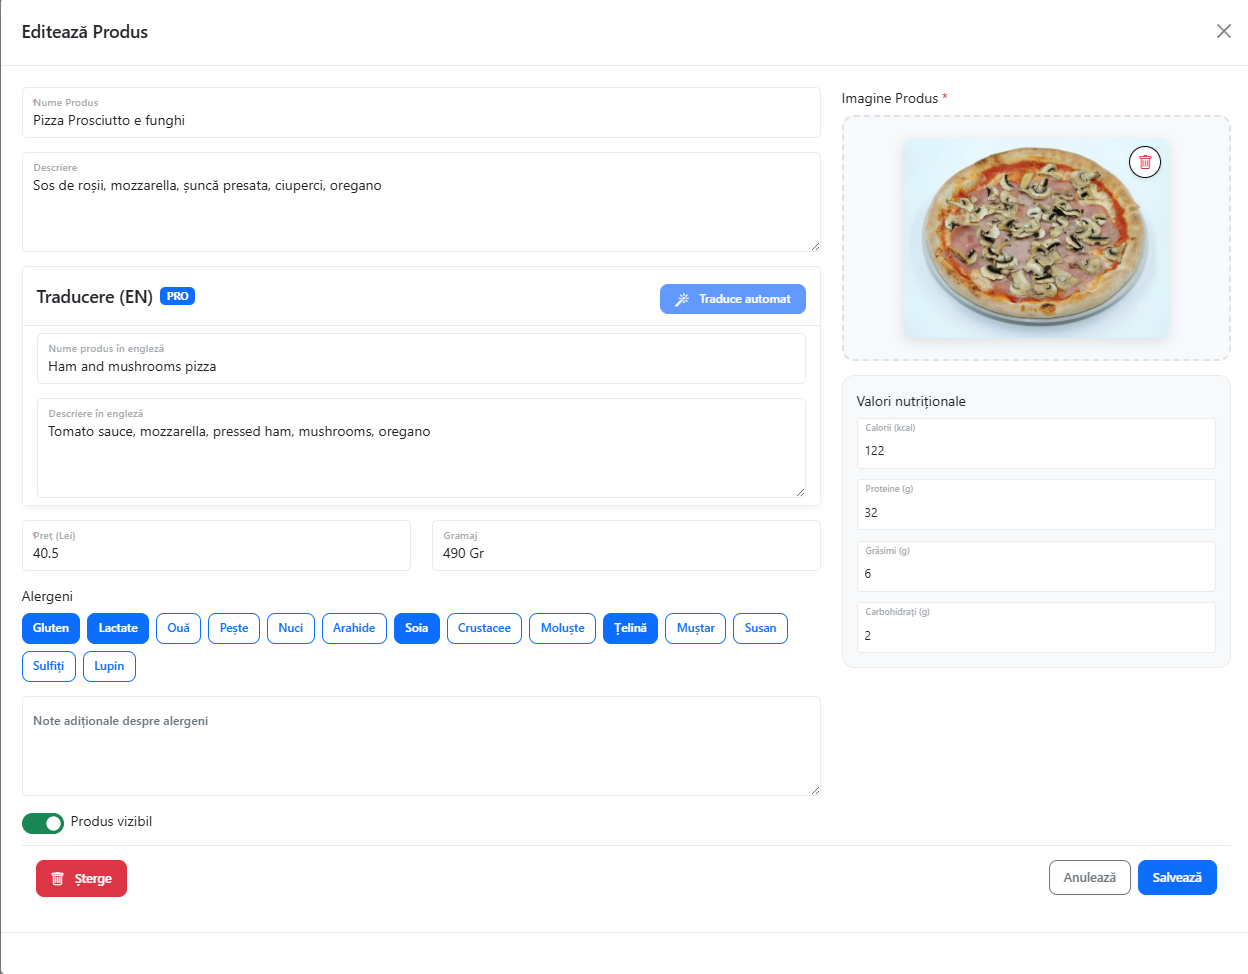Click the trash icon inside the Șterge button
Viewport: 1248px width, 974px height.
58,878
